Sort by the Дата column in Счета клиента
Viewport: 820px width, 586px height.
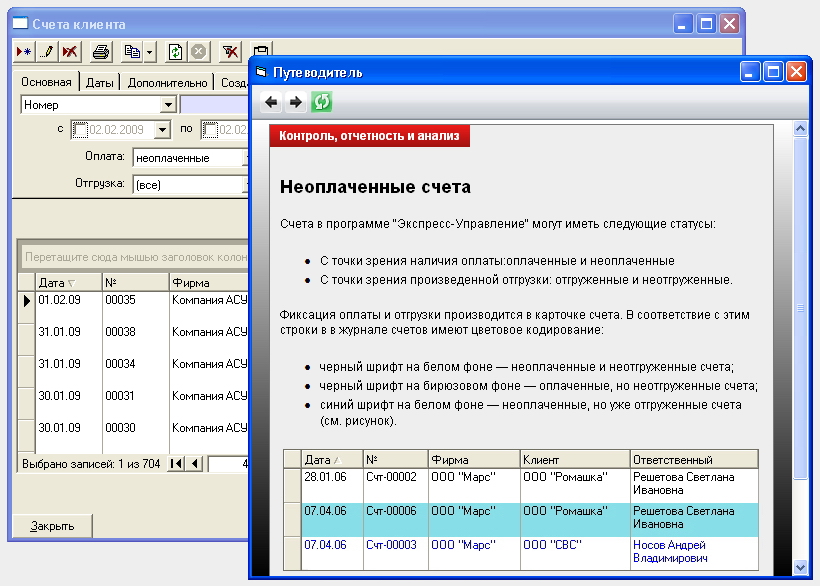point(68,283)
